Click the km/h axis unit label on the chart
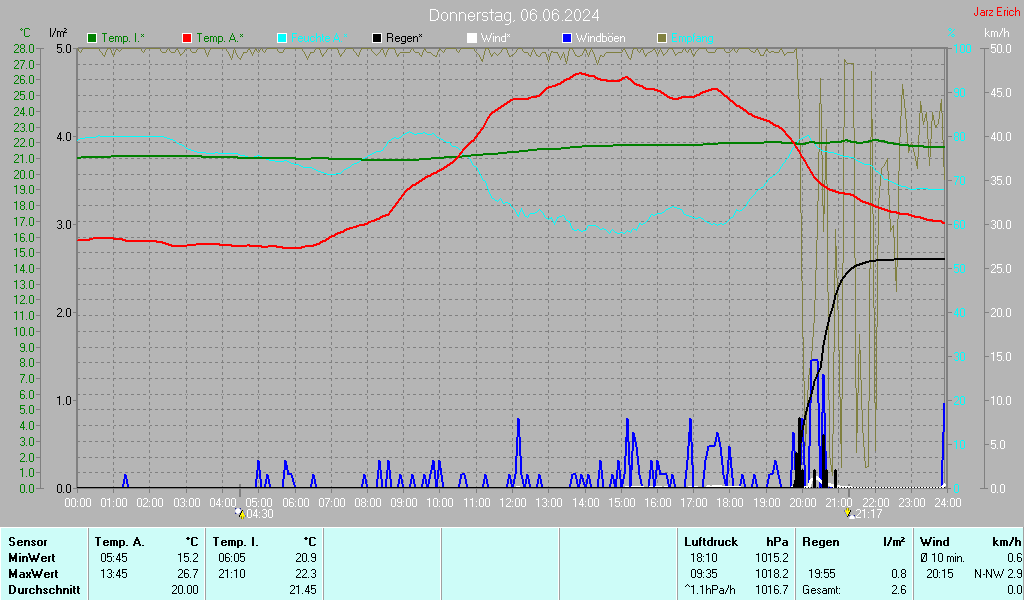The image size is (1024, 600). [x=997, y=33]
